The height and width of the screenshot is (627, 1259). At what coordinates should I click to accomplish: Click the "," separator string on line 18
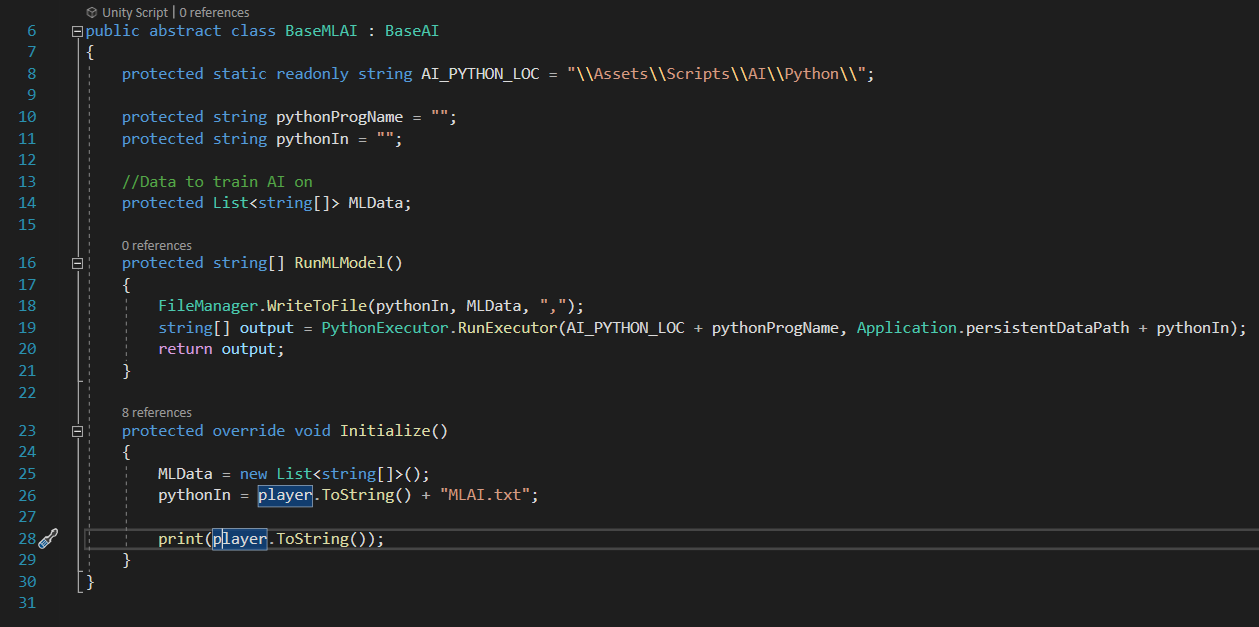554,306
